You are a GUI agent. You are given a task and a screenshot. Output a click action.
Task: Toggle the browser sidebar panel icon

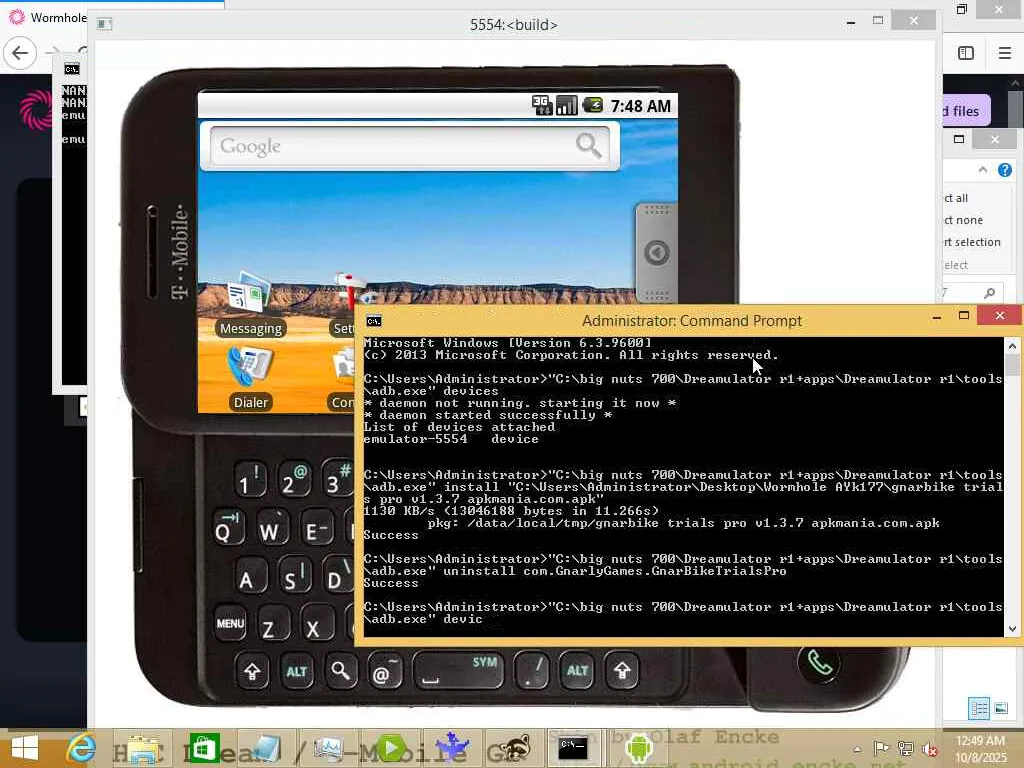pyautogui.click(x=966, y=53)
